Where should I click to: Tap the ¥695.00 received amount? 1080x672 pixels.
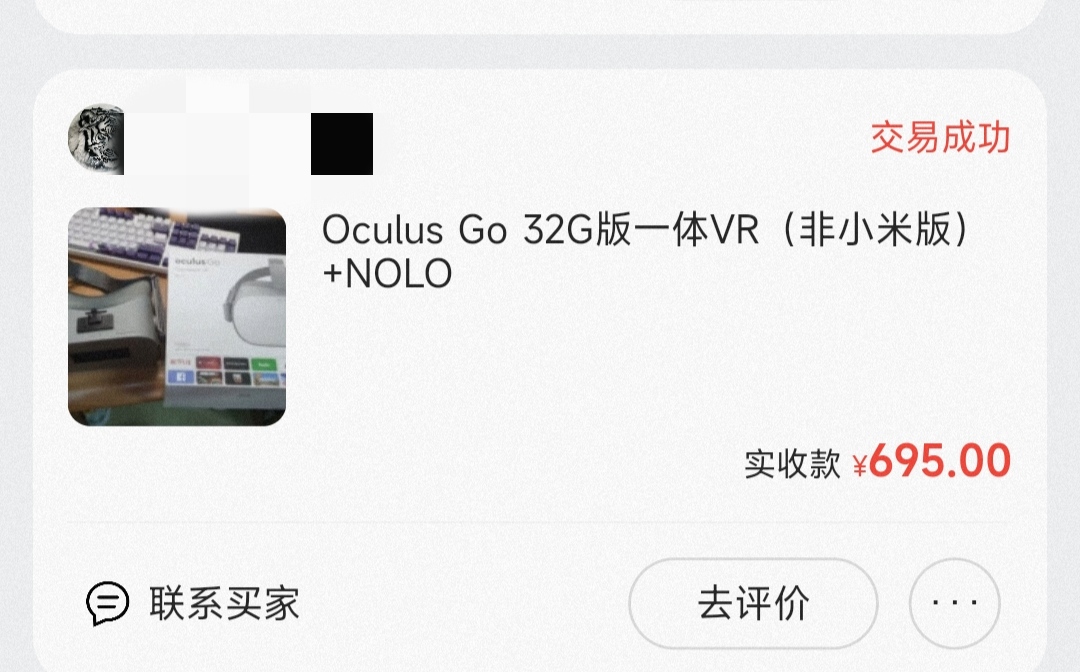click(931, 461)
